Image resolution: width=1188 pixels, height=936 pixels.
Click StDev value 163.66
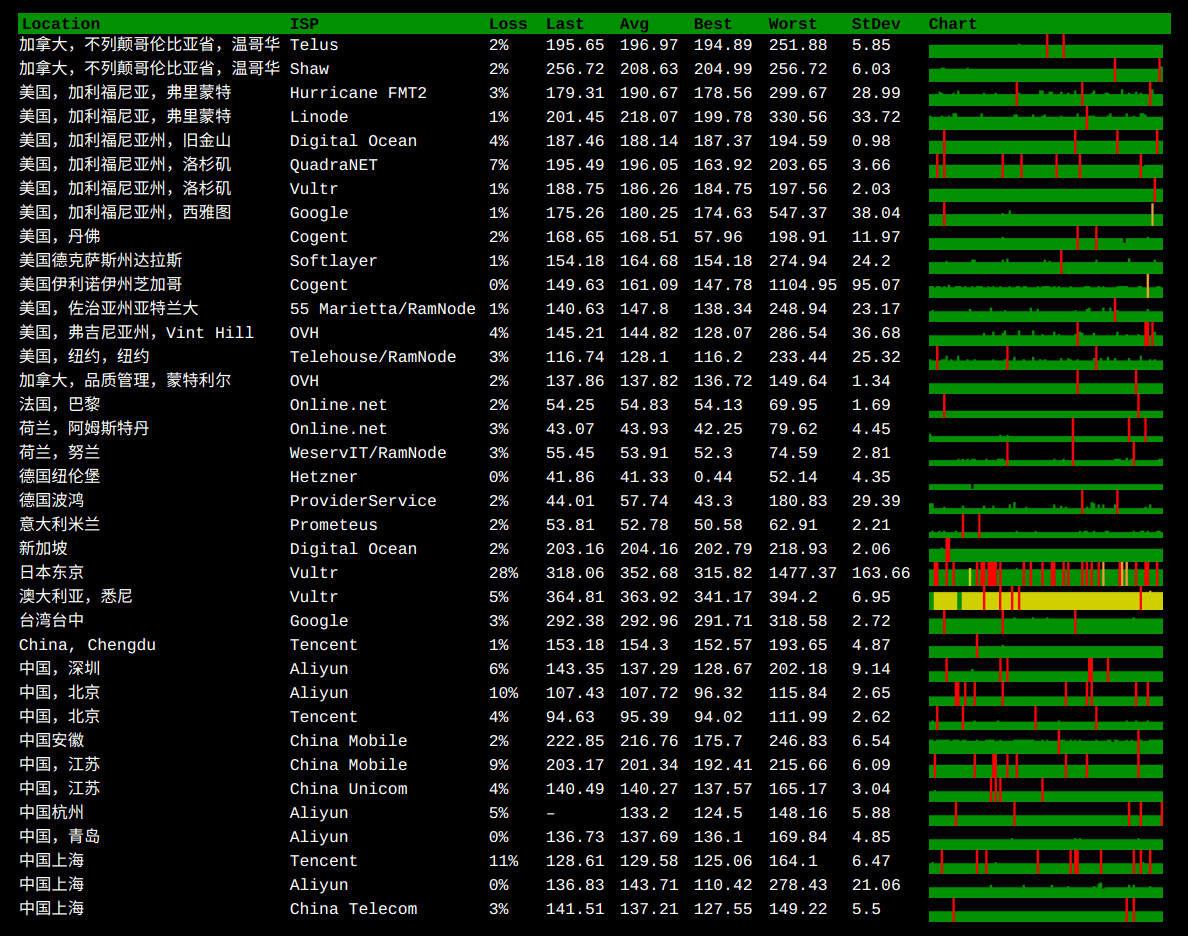pos(880,573)
